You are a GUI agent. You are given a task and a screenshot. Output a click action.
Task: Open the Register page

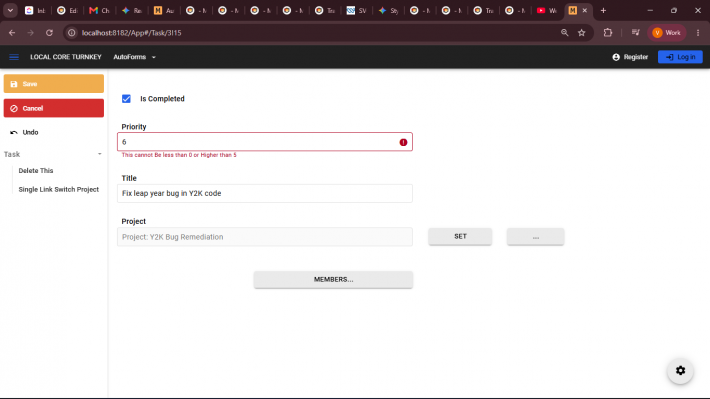tap(630, 57)
